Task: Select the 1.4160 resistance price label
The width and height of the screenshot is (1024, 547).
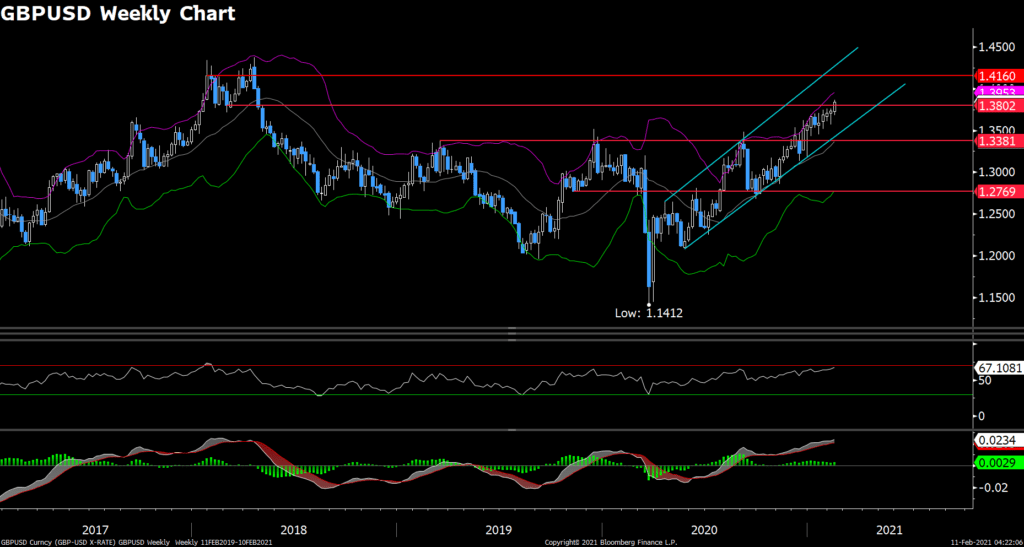Action: click(x=997, y=76)
